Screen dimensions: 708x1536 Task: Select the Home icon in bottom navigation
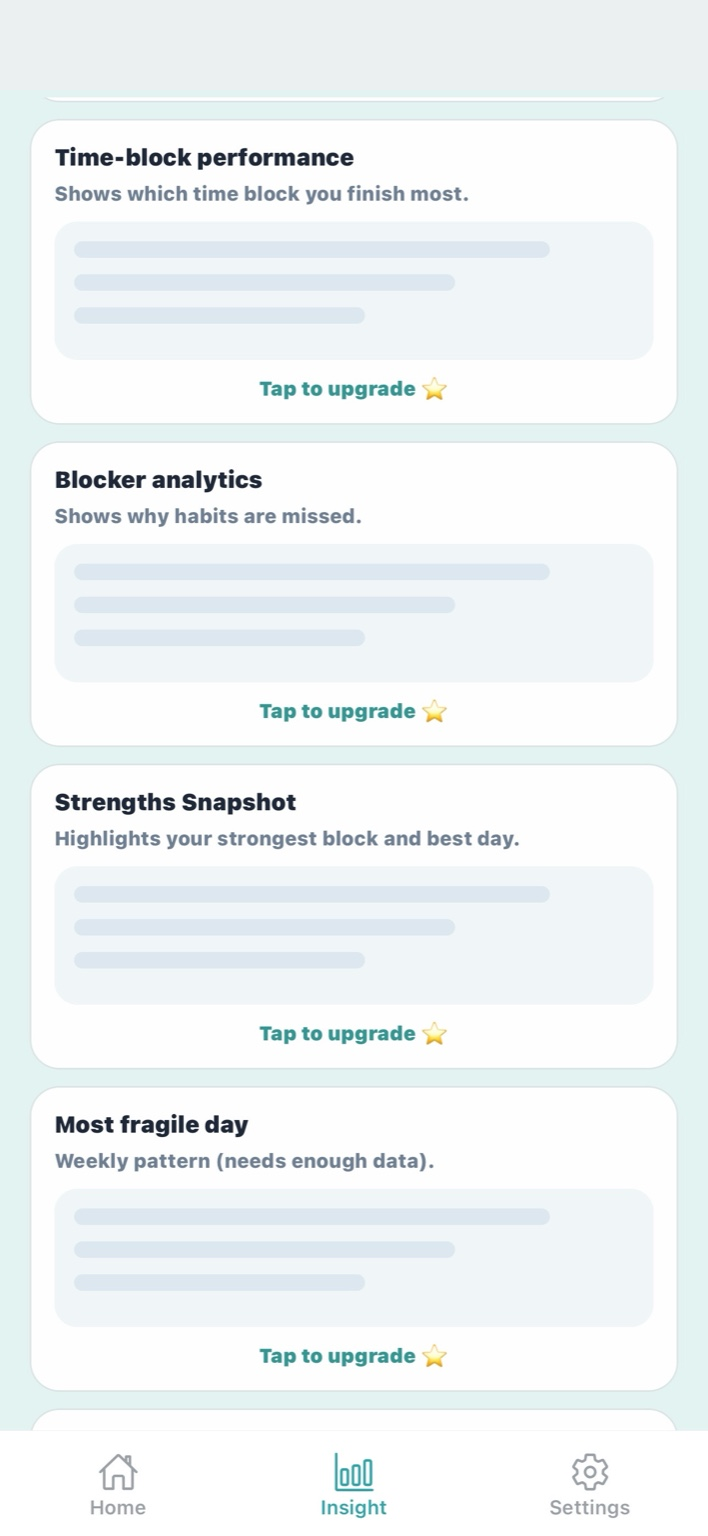(117, 1472)
